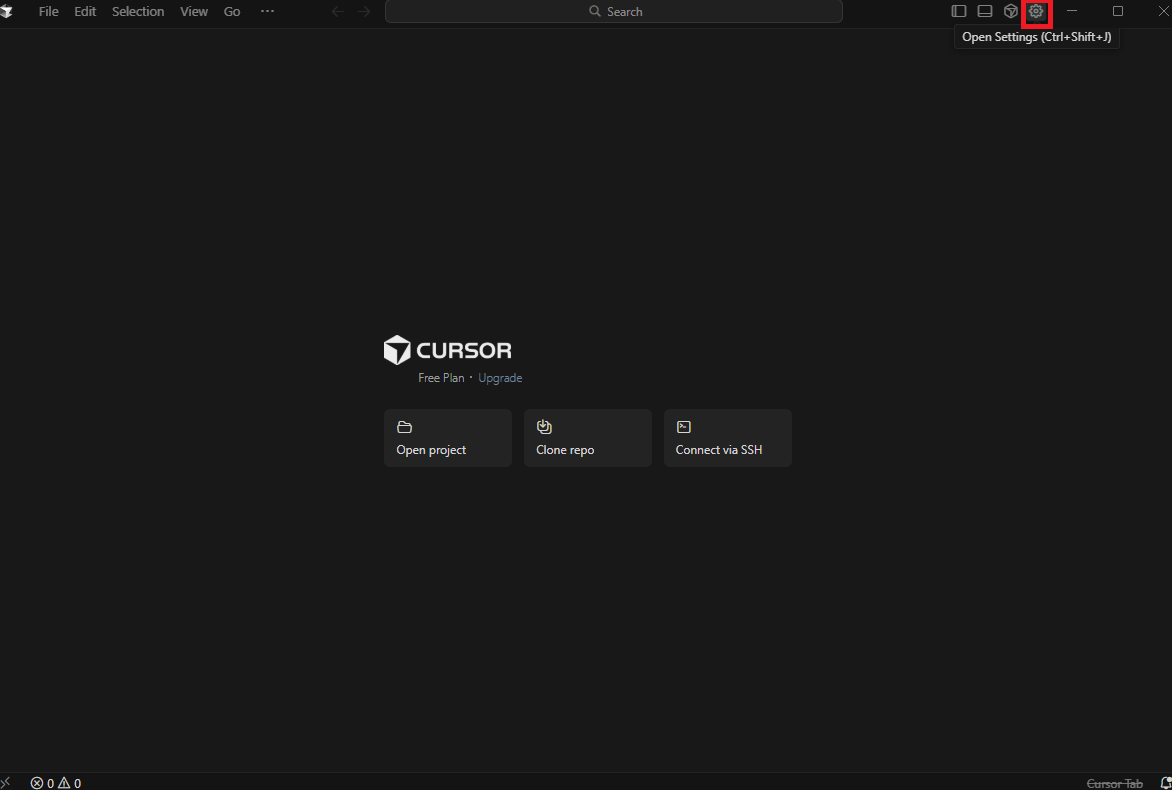Click Open project button
Screen dimensions: 1172x790
click(x=448, y=438)
